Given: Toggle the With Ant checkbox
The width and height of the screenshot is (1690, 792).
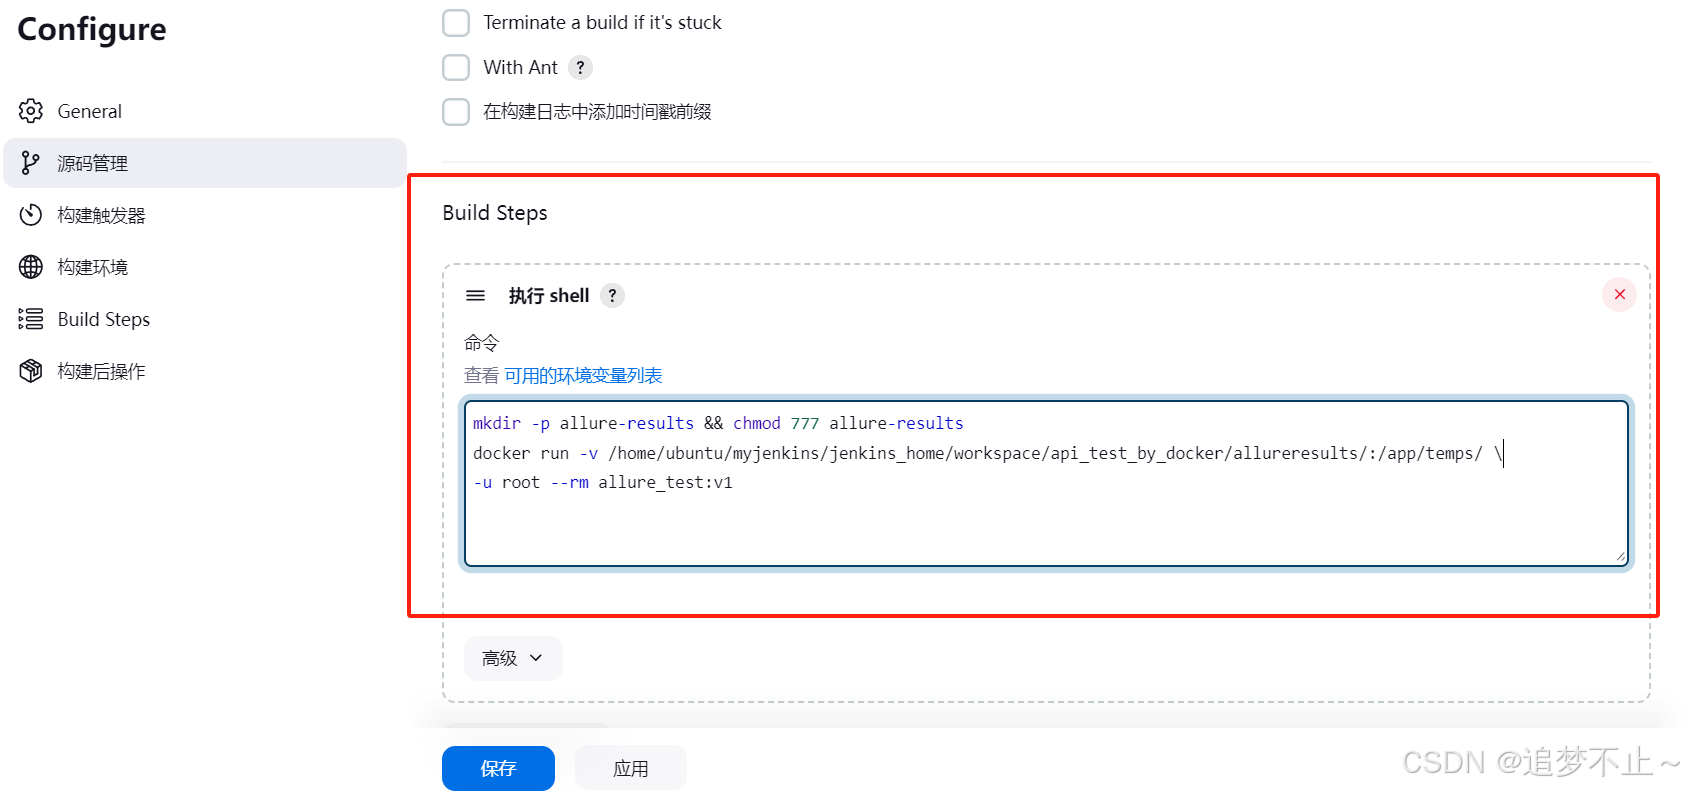Looking at the screenshot, I should pos(456,67).
